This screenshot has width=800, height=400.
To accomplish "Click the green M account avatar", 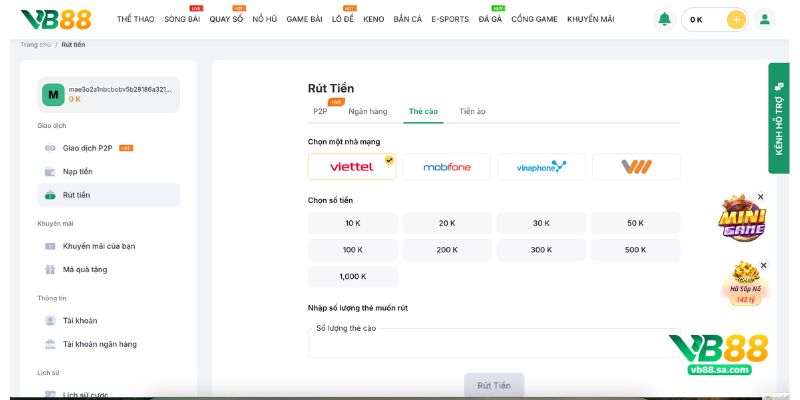I will click(x=53, y=95).
